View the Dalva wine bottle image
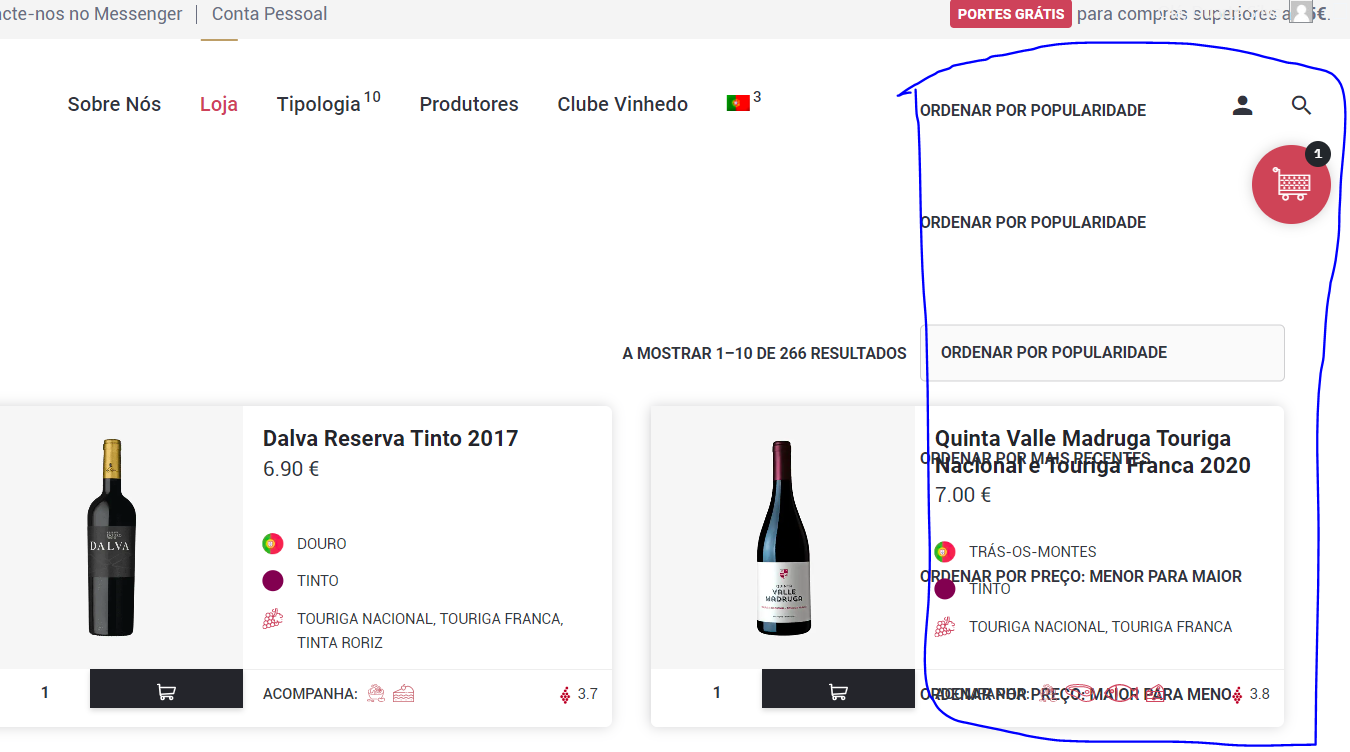 point(112,538)
